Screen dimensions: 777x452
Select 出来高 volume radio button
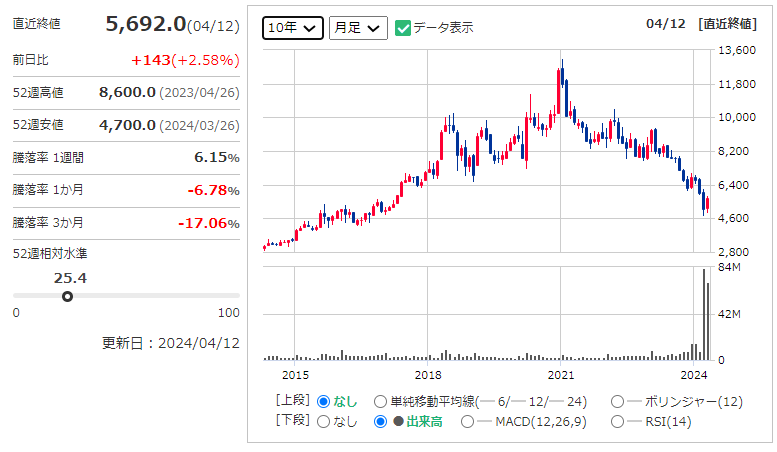[381, 422]
